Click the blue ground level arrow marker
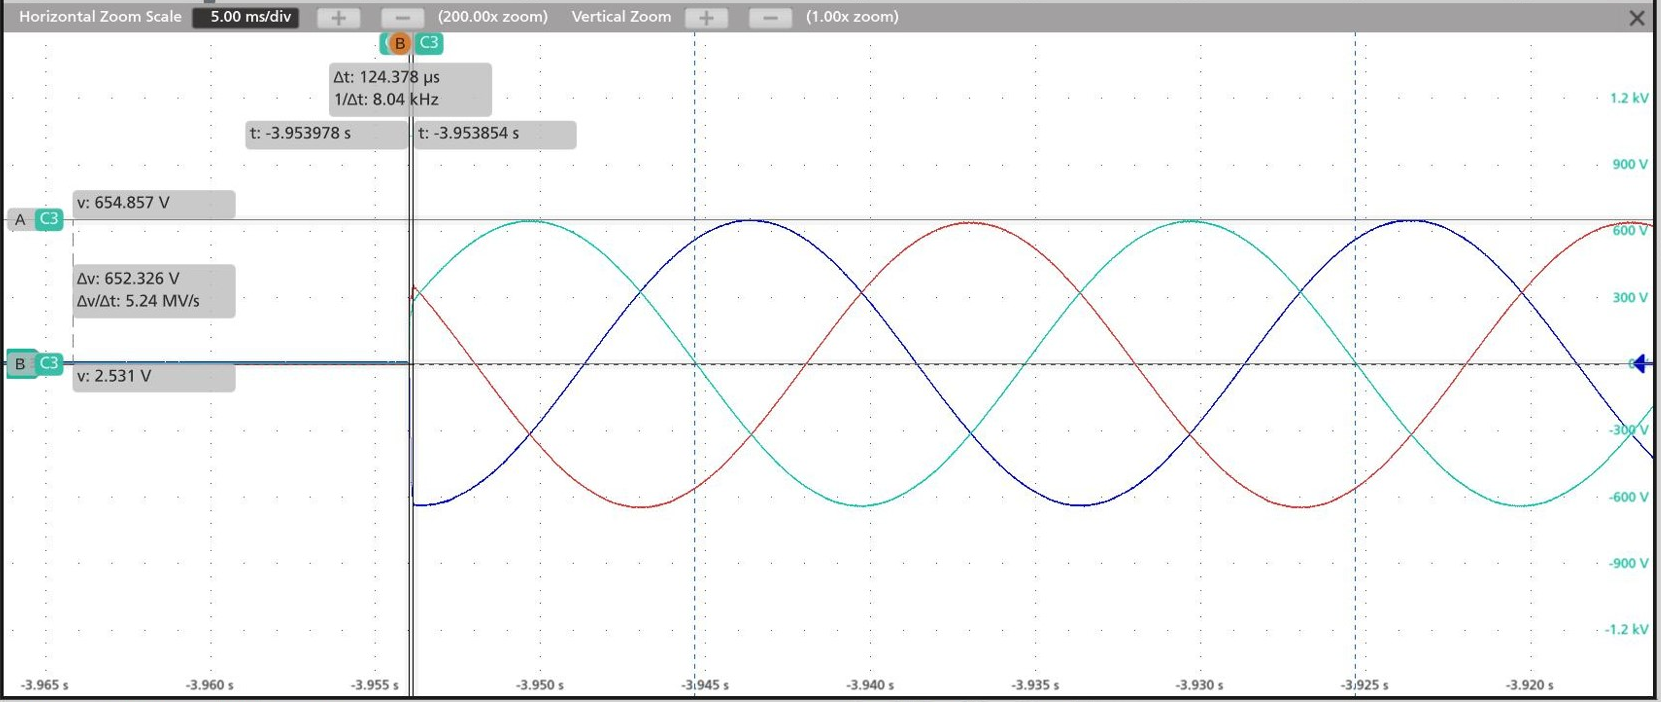Screen dimensions: 1661x702 point(1640,364)
